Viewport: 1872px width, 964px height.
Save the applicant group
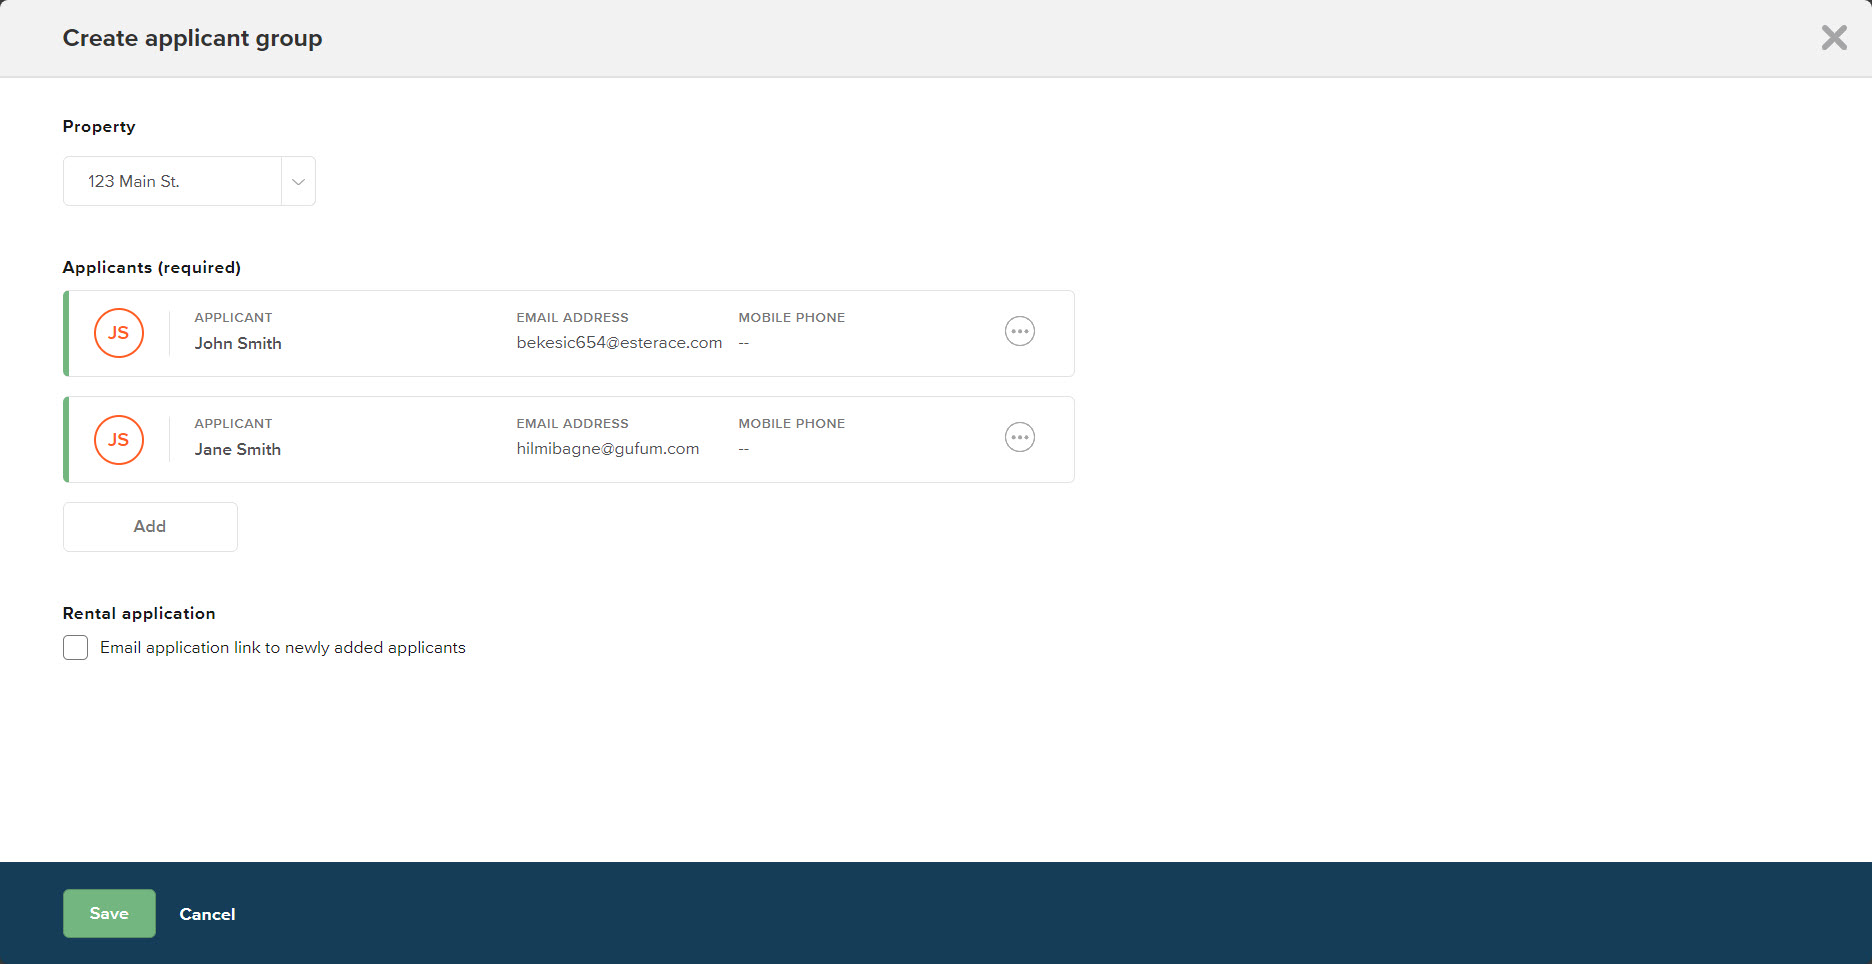tap(109, 913)
